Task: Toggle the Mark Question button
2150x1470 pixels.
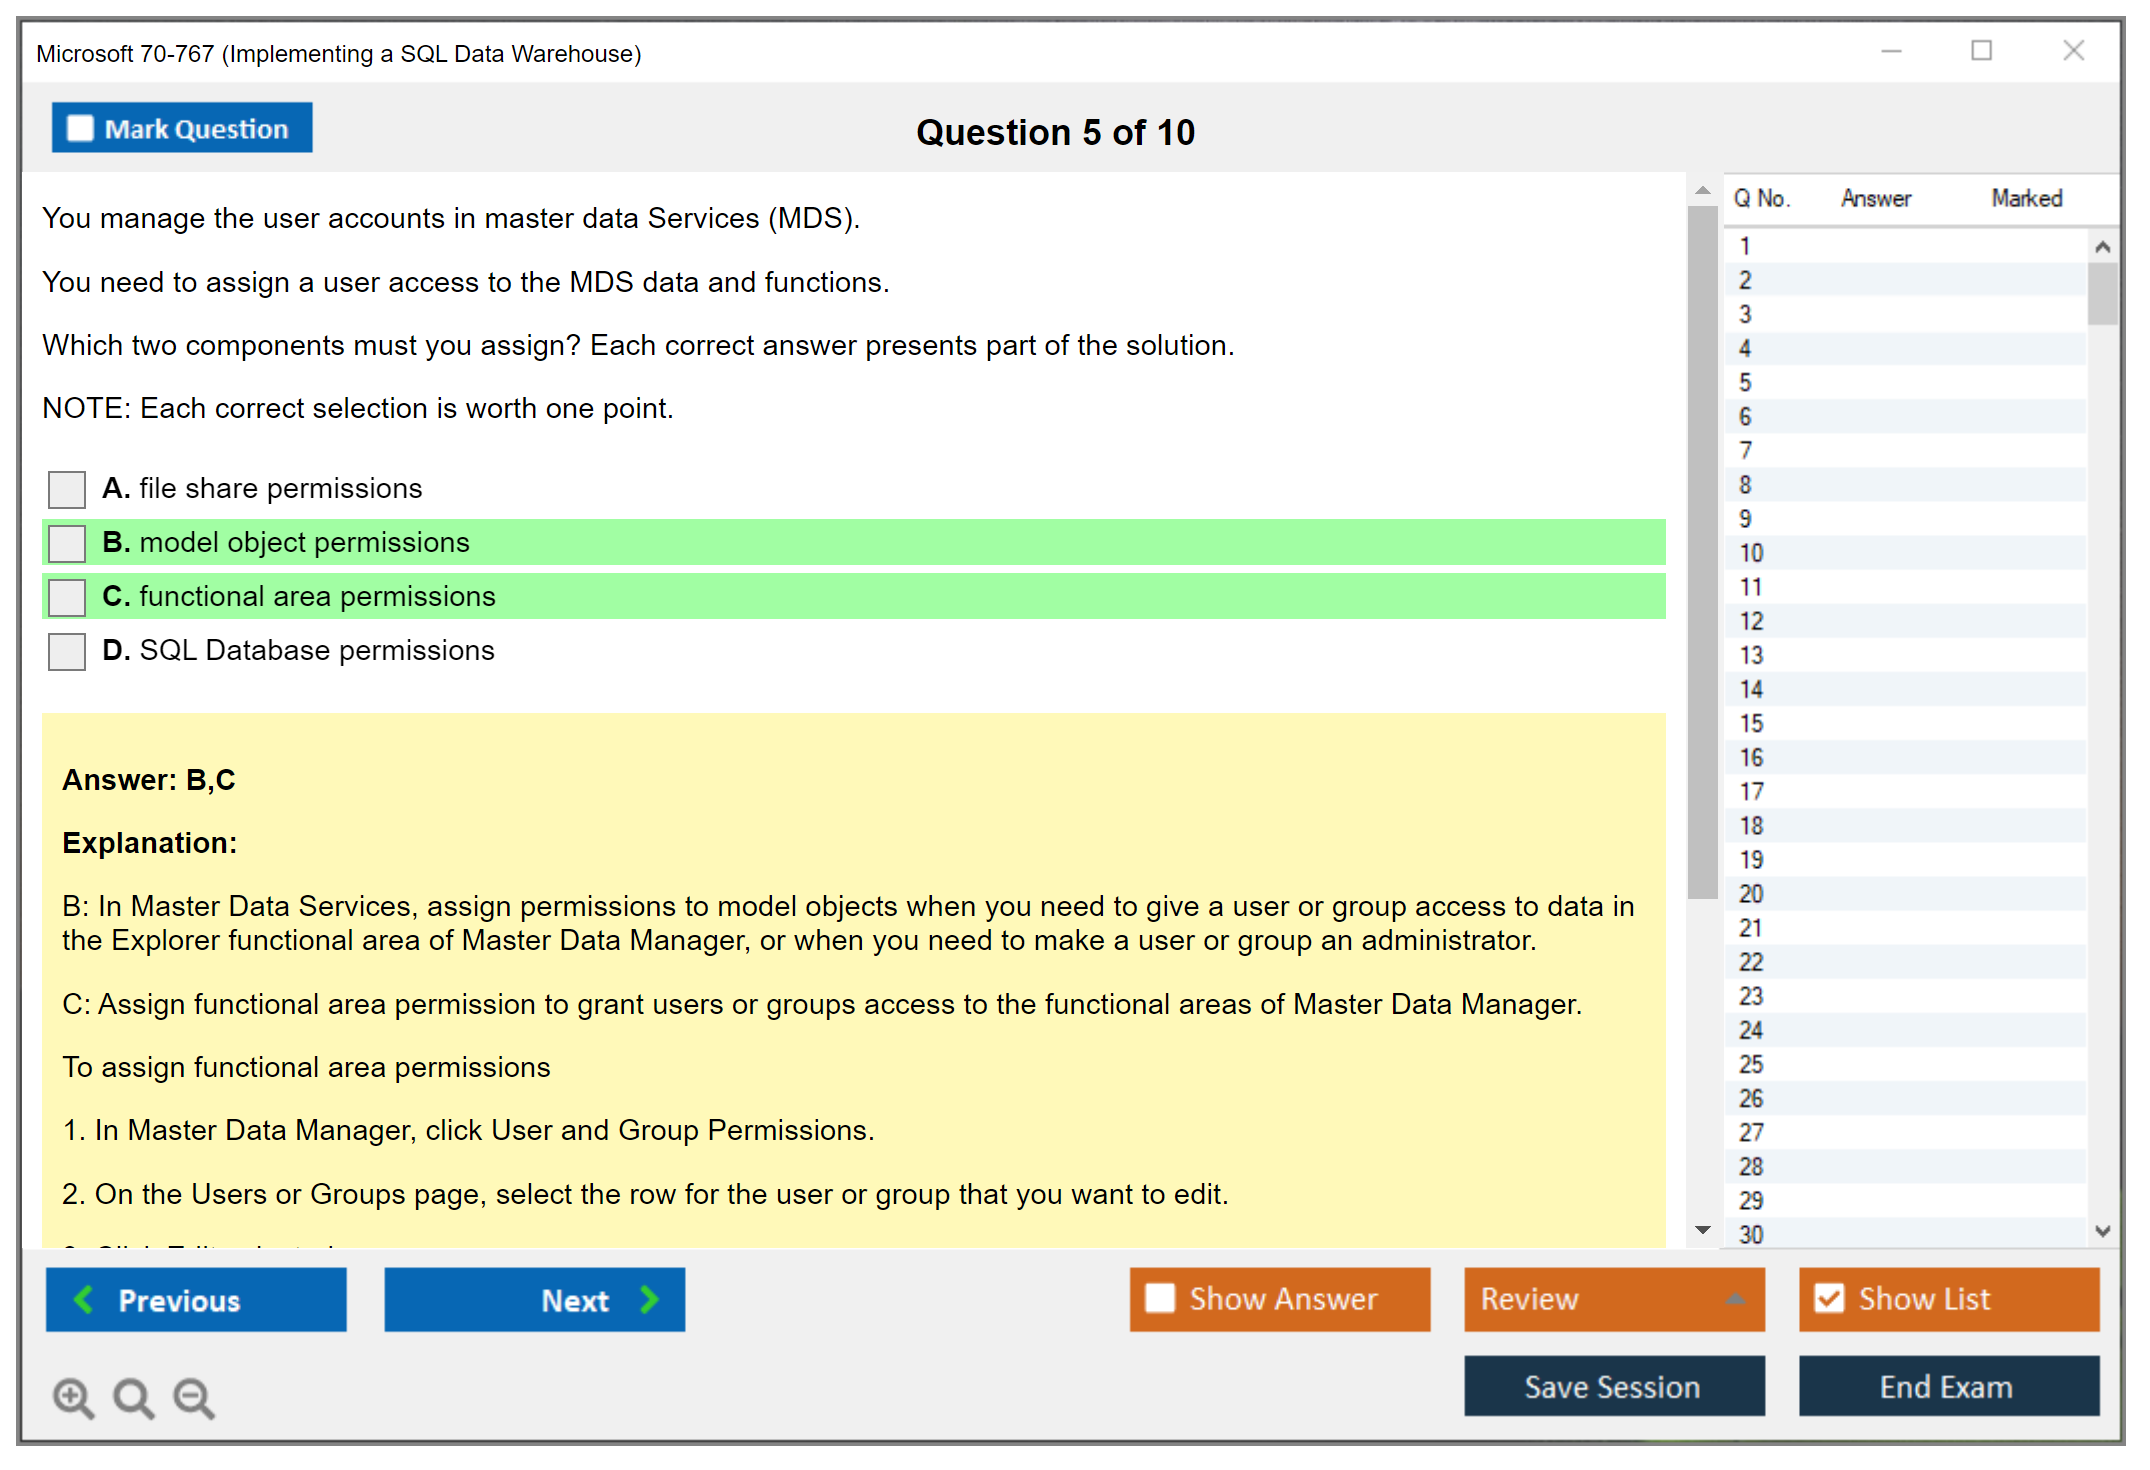Action: (182, 128)
